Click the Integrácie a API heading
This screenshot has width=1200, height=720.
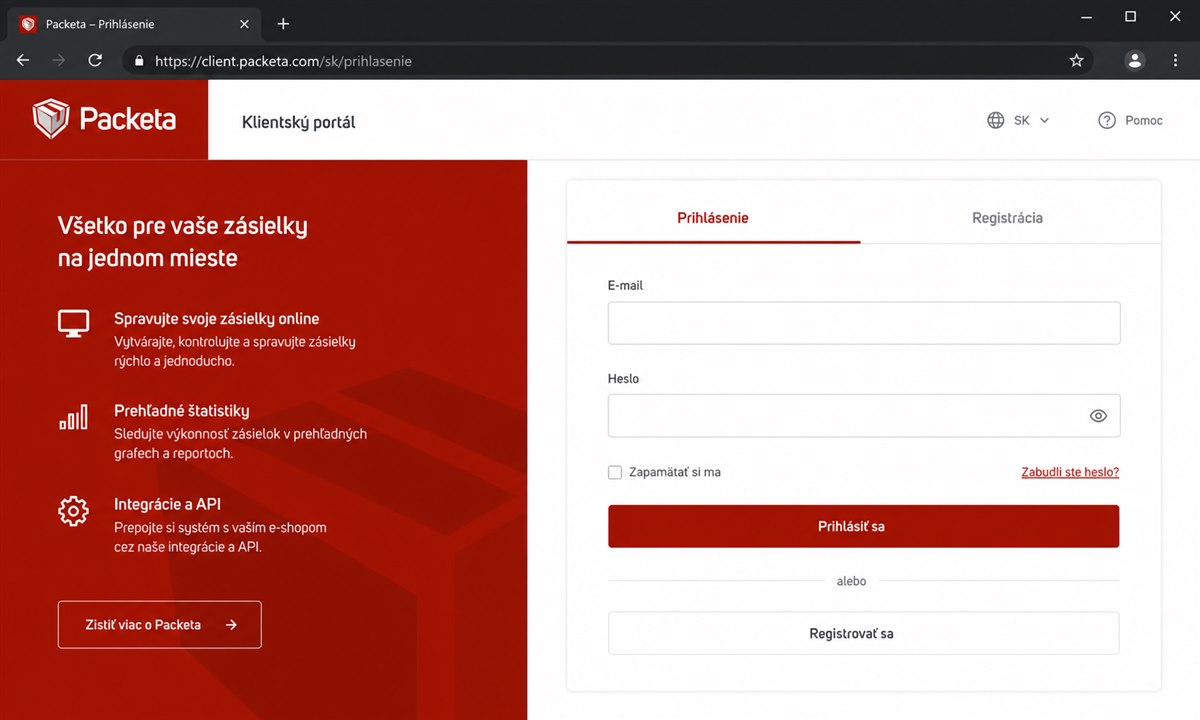click(x=168, y=505)
